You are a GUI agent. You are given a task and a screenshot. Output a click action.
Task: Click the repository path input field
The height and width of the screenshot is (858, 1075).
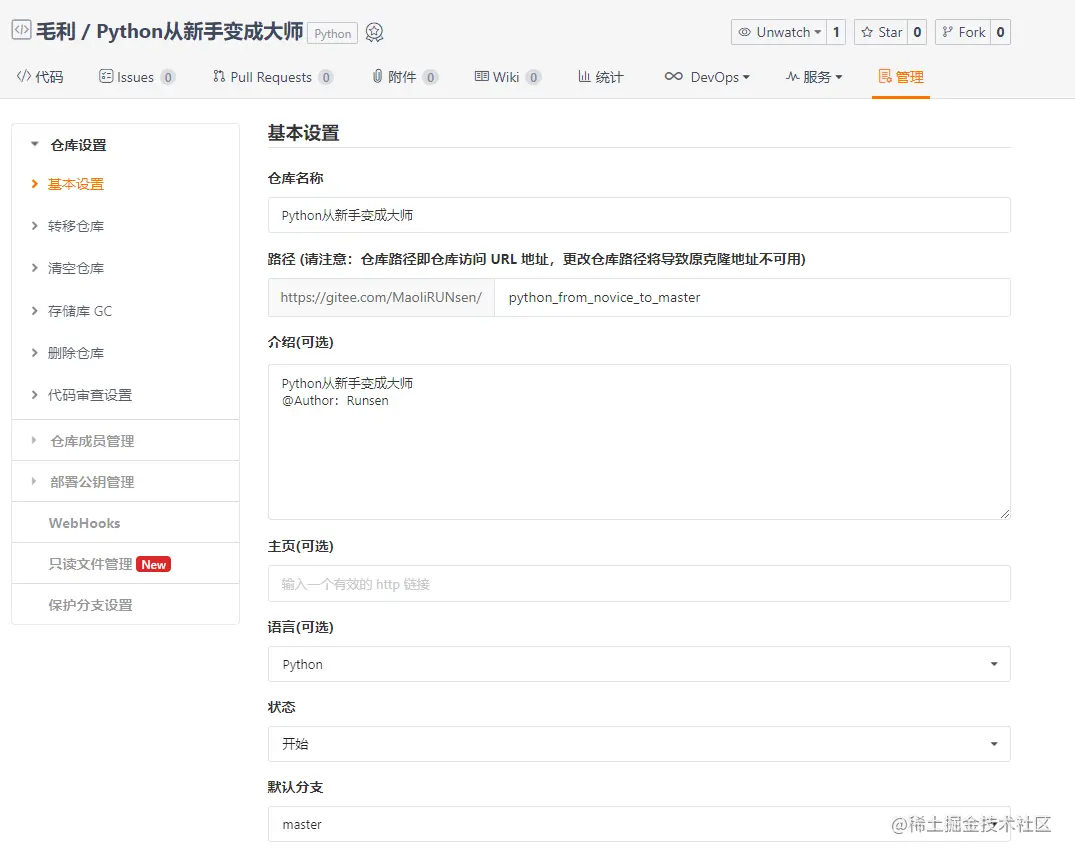click(752, 297)
